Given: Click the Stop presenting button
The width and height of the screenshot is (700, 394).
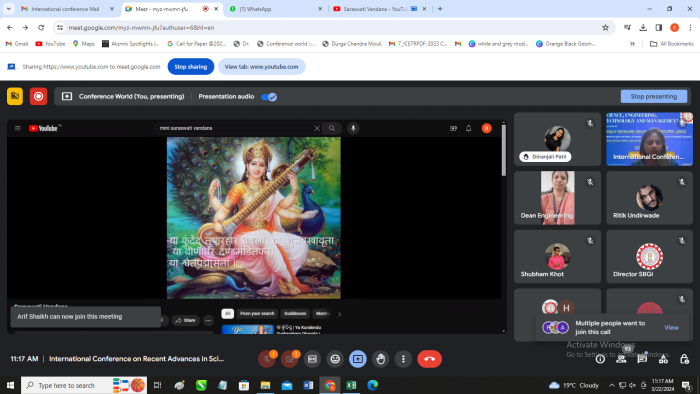Looking at the screenshot, I should pyautogui.click(x=654, y=96).
